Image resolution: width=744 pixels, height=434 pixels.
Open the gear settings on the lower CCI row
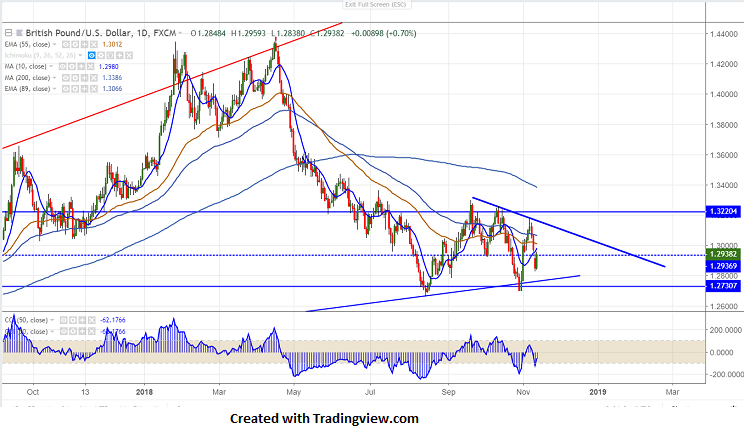pyautogui.click(x=73, y=331)
